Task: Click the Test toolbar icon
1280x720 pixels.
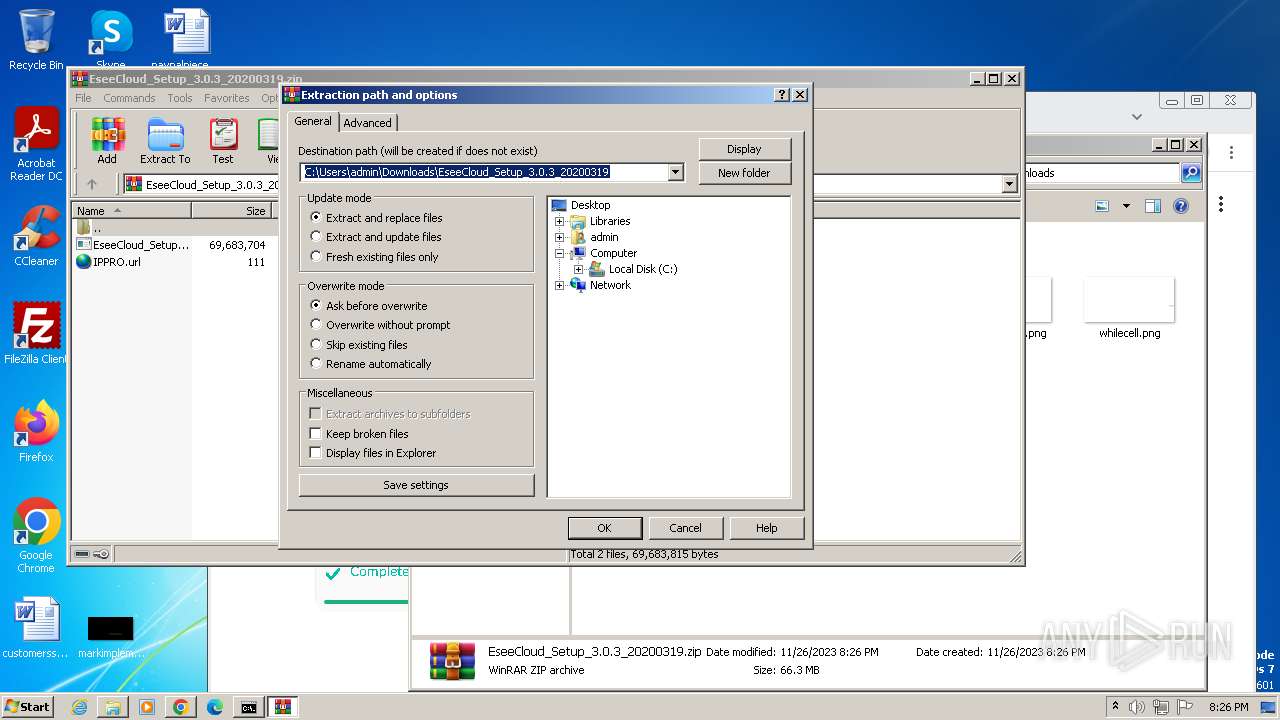Action: (x=223, y=141)
